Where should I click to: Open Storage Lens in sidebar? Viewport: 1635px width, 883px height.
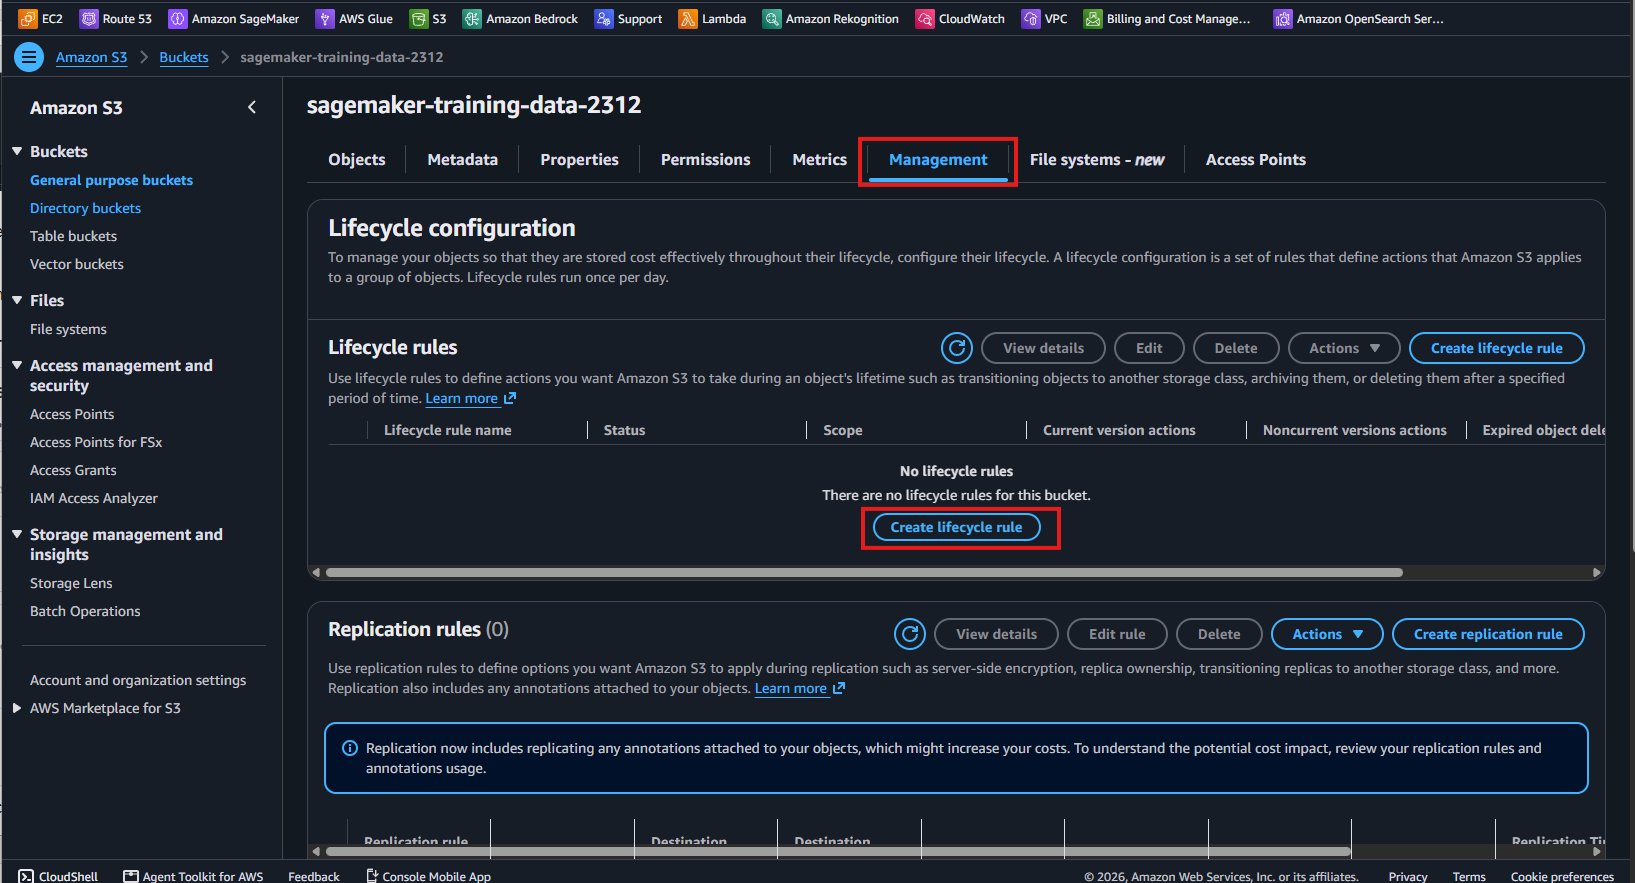coord(71,583)
